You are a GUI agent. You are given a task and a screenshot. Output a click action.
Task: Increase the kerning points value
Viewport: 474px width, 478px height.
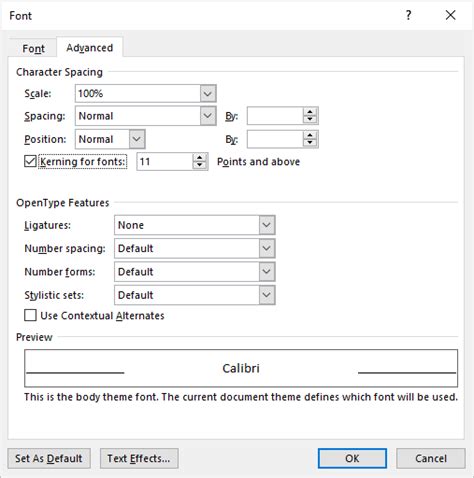[200, 158]
